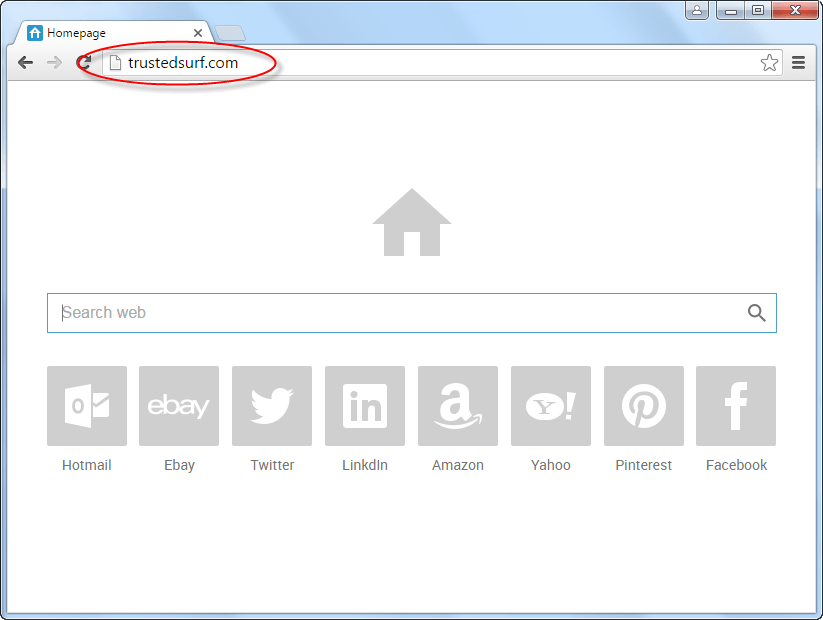Click the Homepage tab favicon
This screenshot has width=823, height=620.
coord(35,33)
